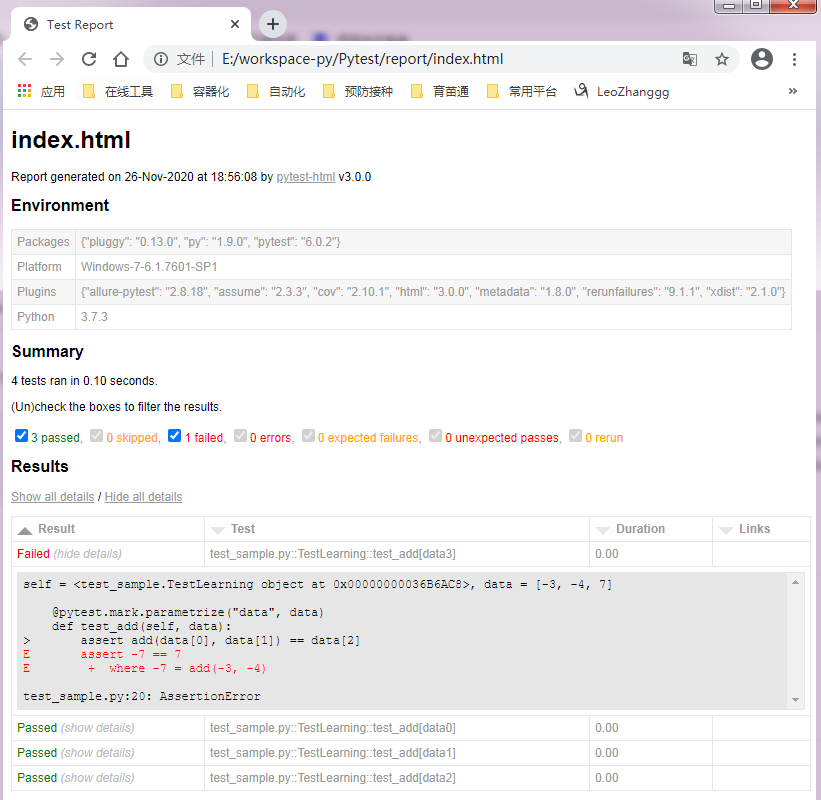The width and height of the screenshot is (821, 800).
Task: Open the 自动化 bookmark folder
Action: coord(276,92)
